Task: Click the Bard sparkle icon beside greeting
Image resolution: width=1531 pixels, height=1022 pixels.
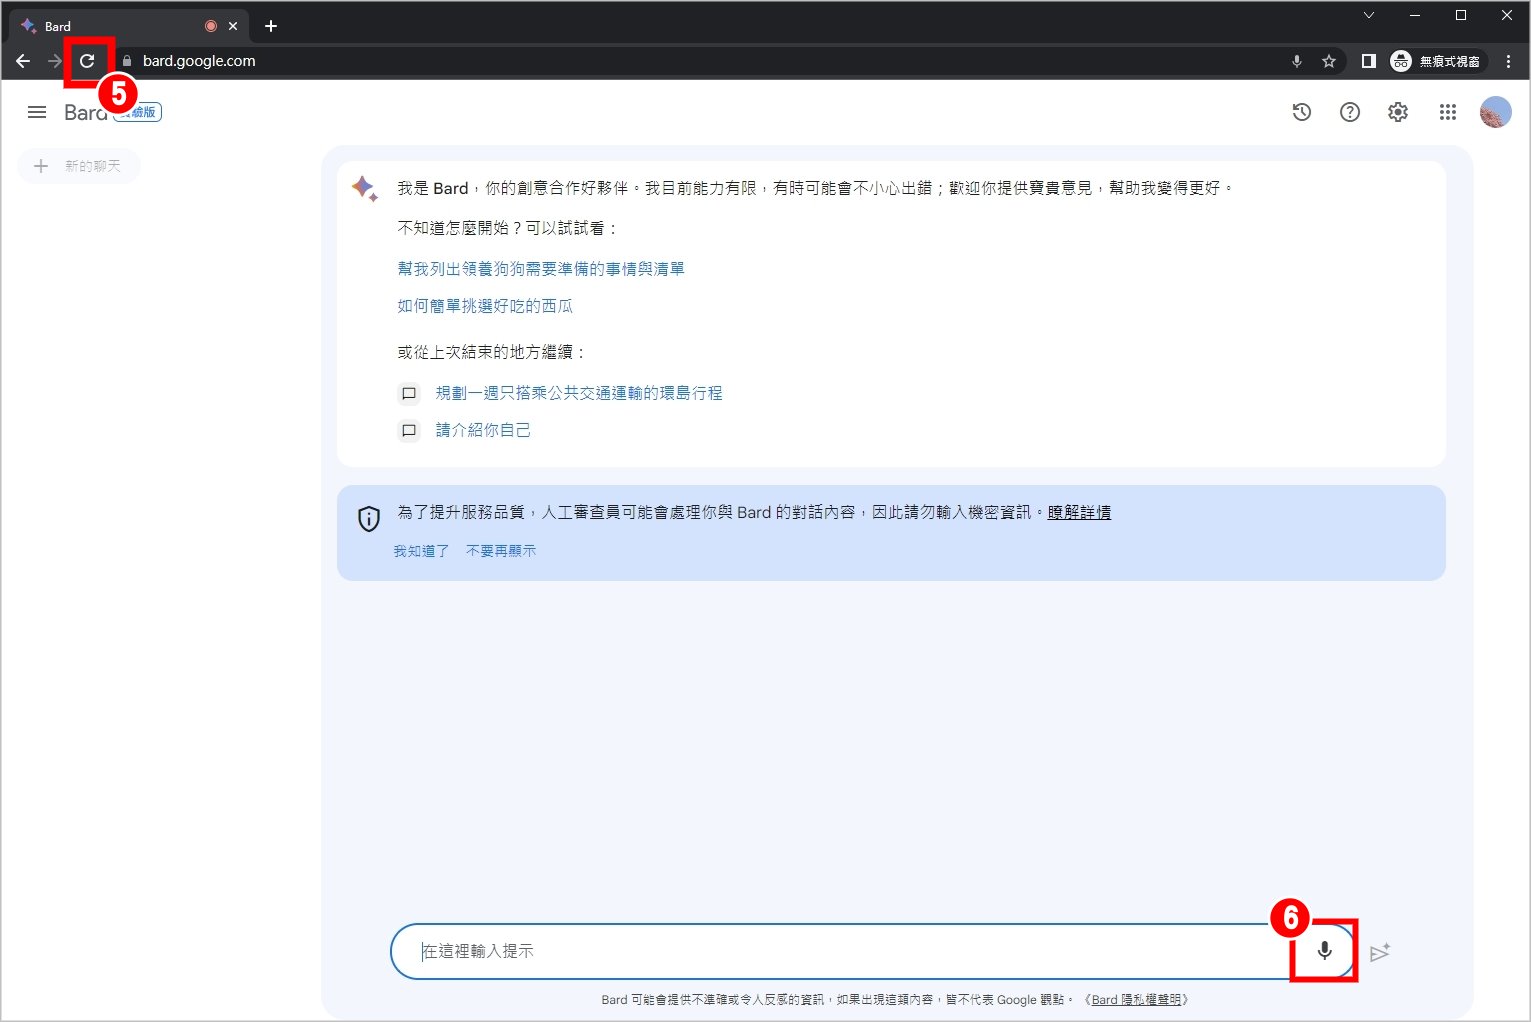Action: (365, 188)
